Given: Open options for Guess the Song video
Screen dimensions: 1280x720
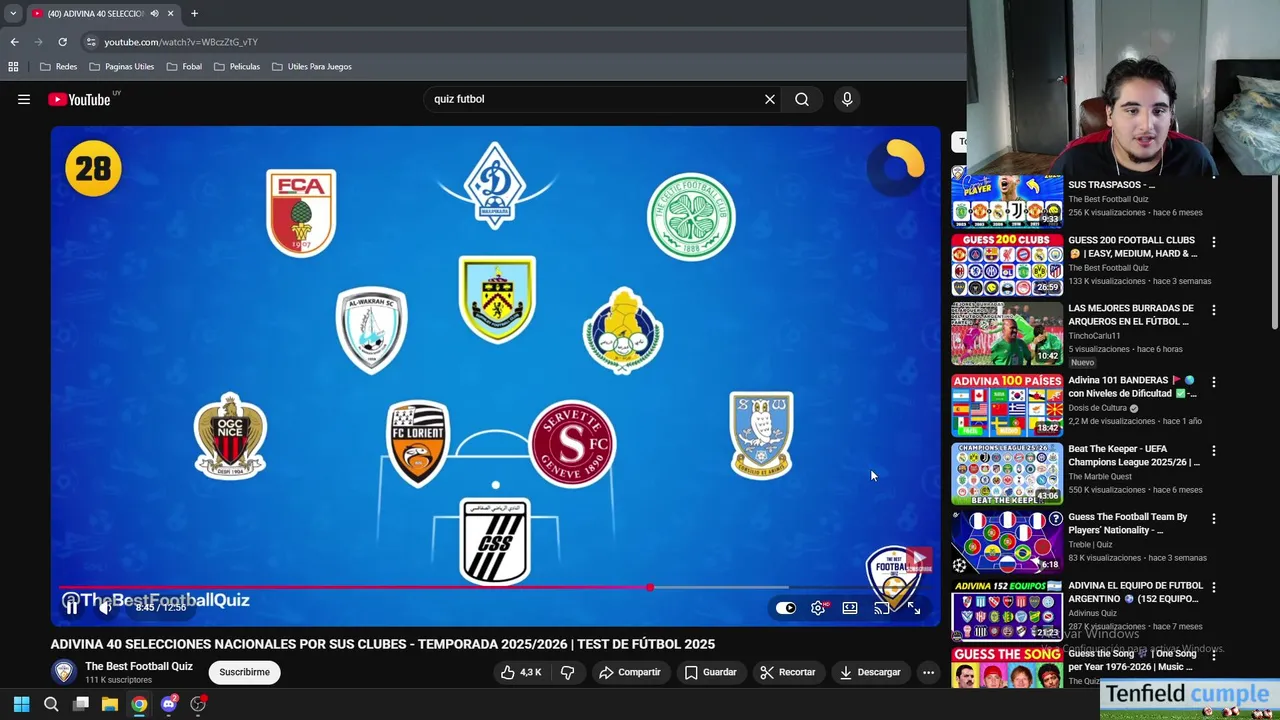Looking at the screenshot, I should click(1214, 655).
